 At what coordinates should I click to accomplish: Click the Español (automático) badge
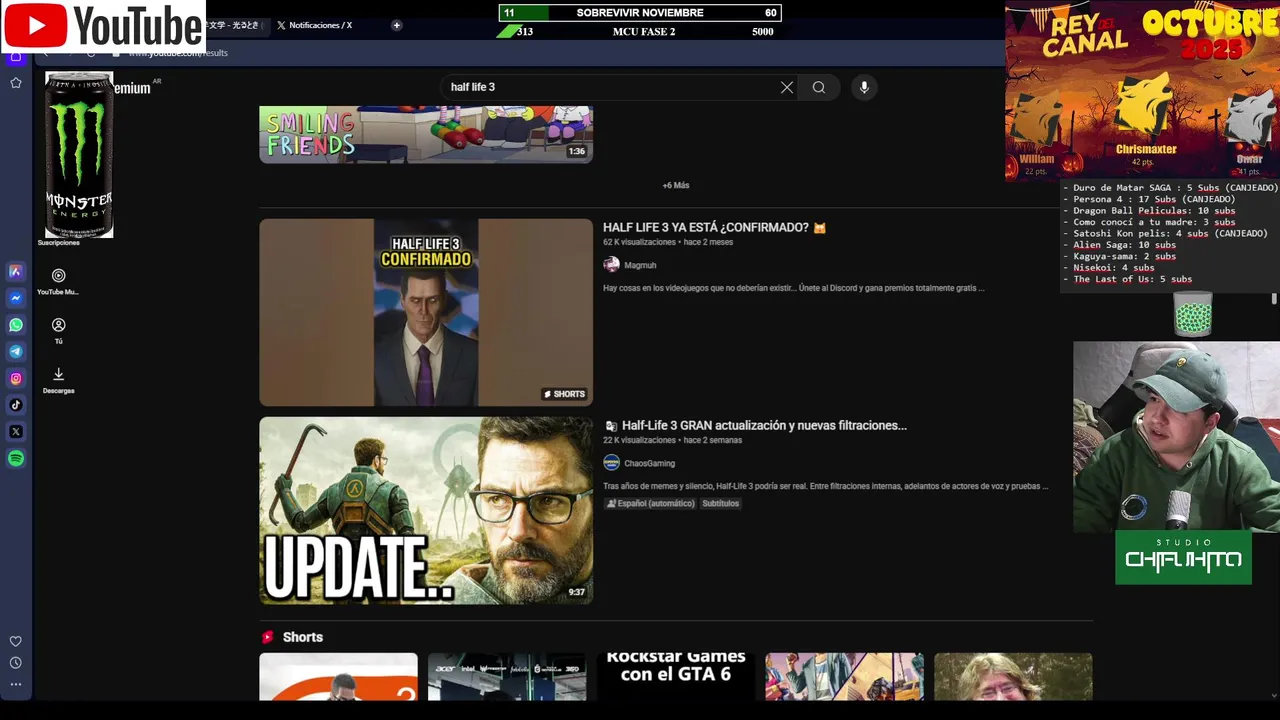click(x=650, y=504)
